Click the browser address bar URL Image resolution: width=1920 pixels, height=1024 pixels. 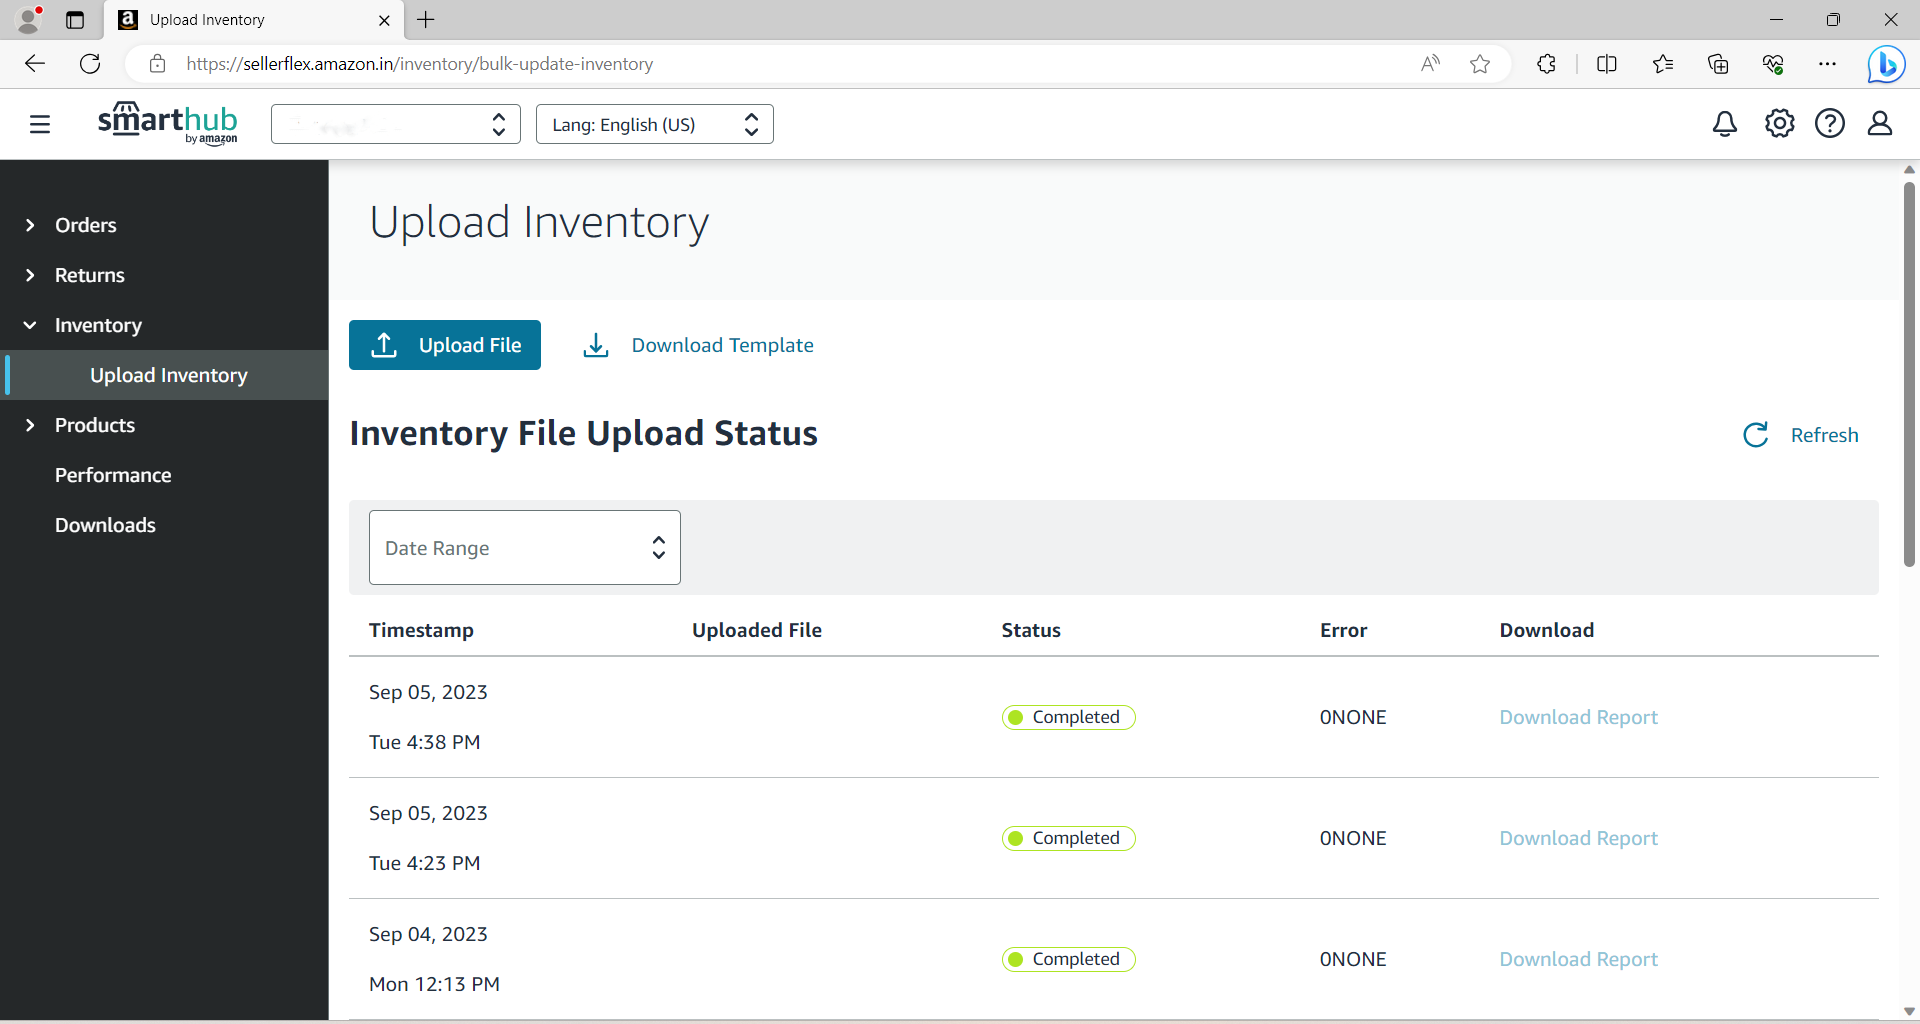[420, 64]
